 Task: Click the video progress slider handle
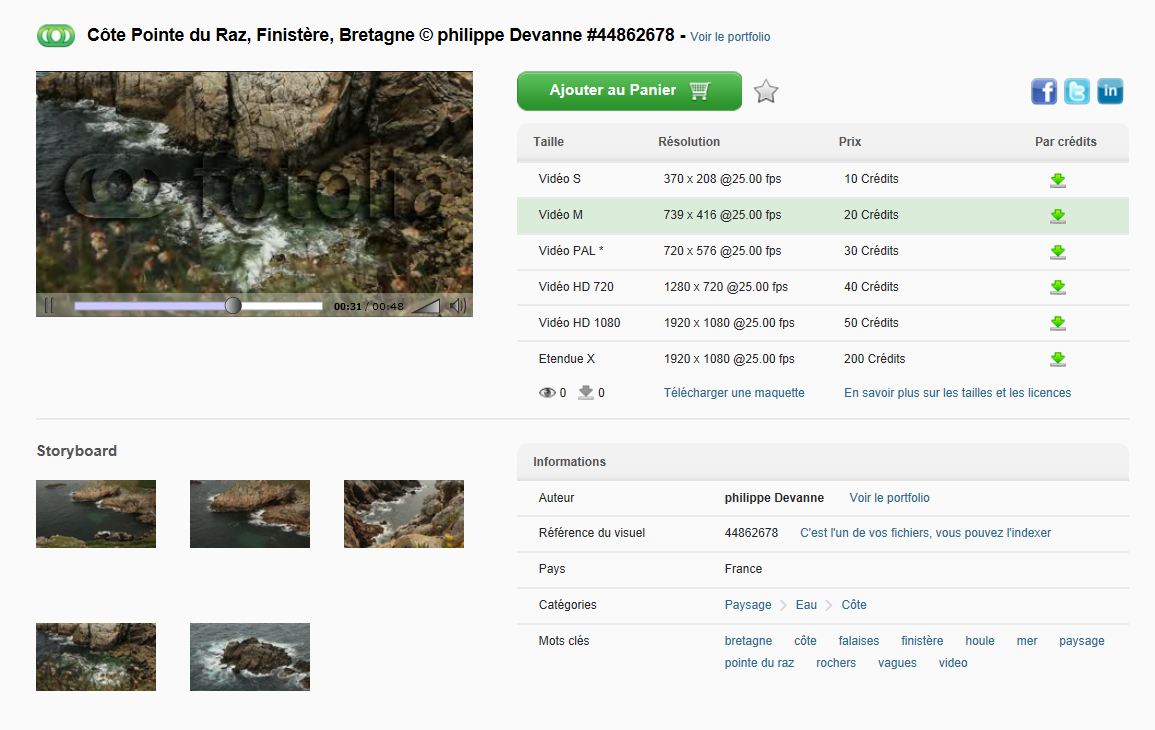[x=233, y=306]
